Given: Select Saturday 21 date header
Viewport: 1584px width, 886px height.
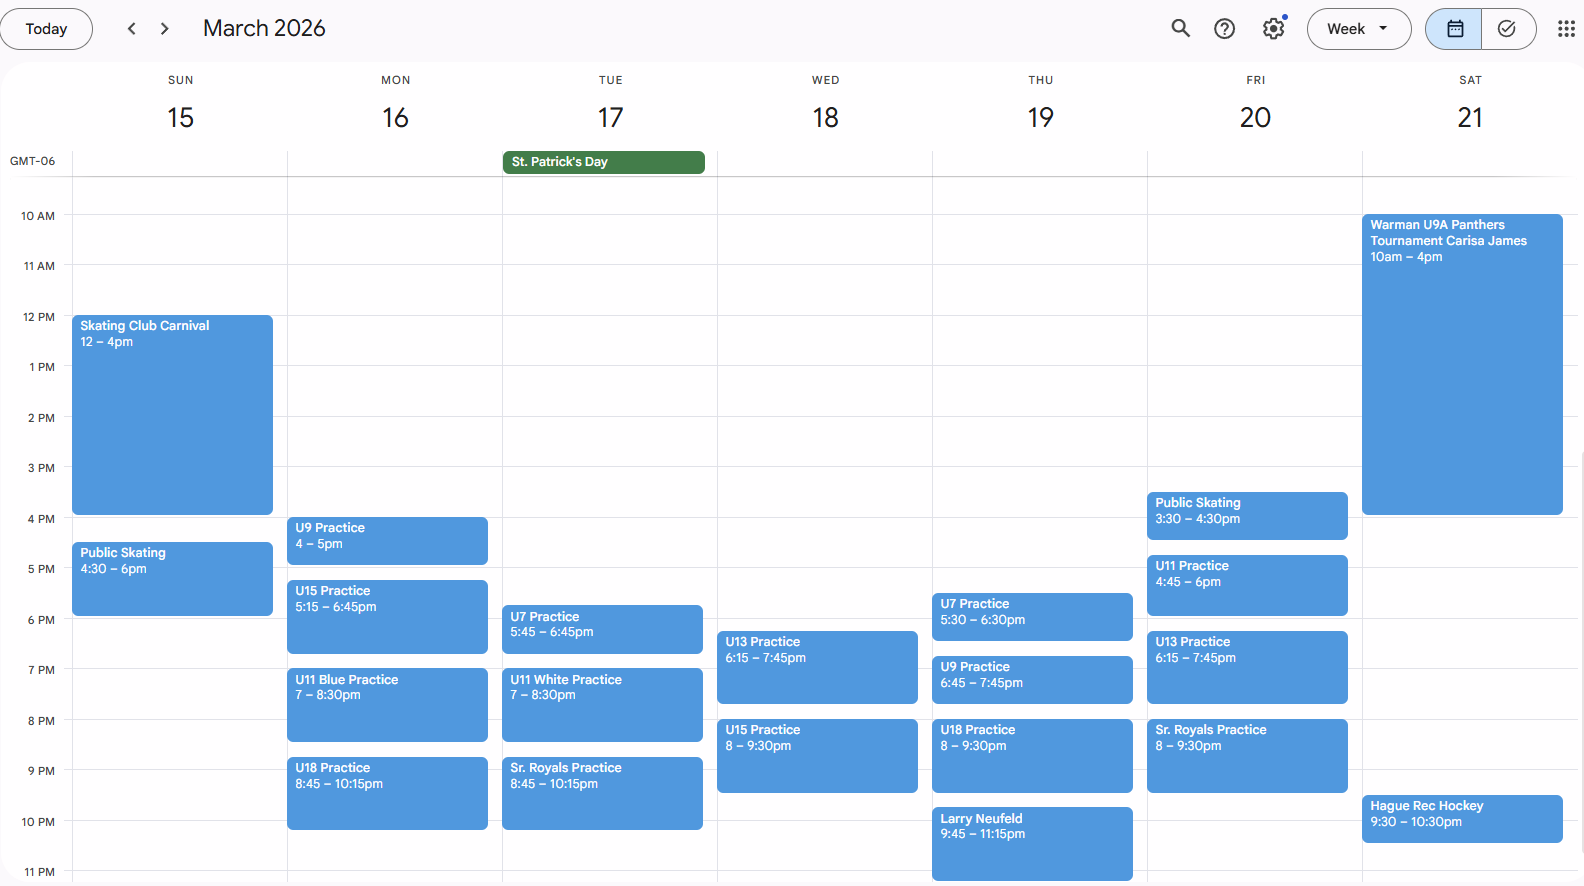Looking at the screenshot, I should [1469, 118].
